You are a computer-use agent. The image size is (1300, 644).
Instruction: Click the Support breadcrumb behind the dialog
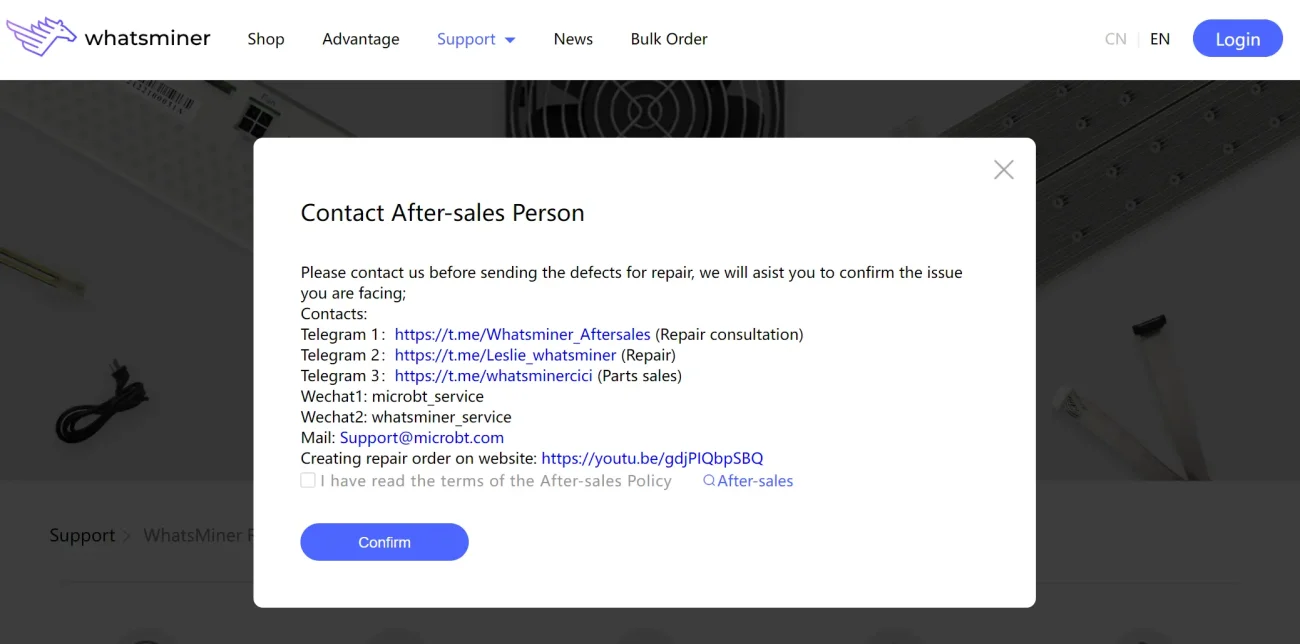click(82, 536)
